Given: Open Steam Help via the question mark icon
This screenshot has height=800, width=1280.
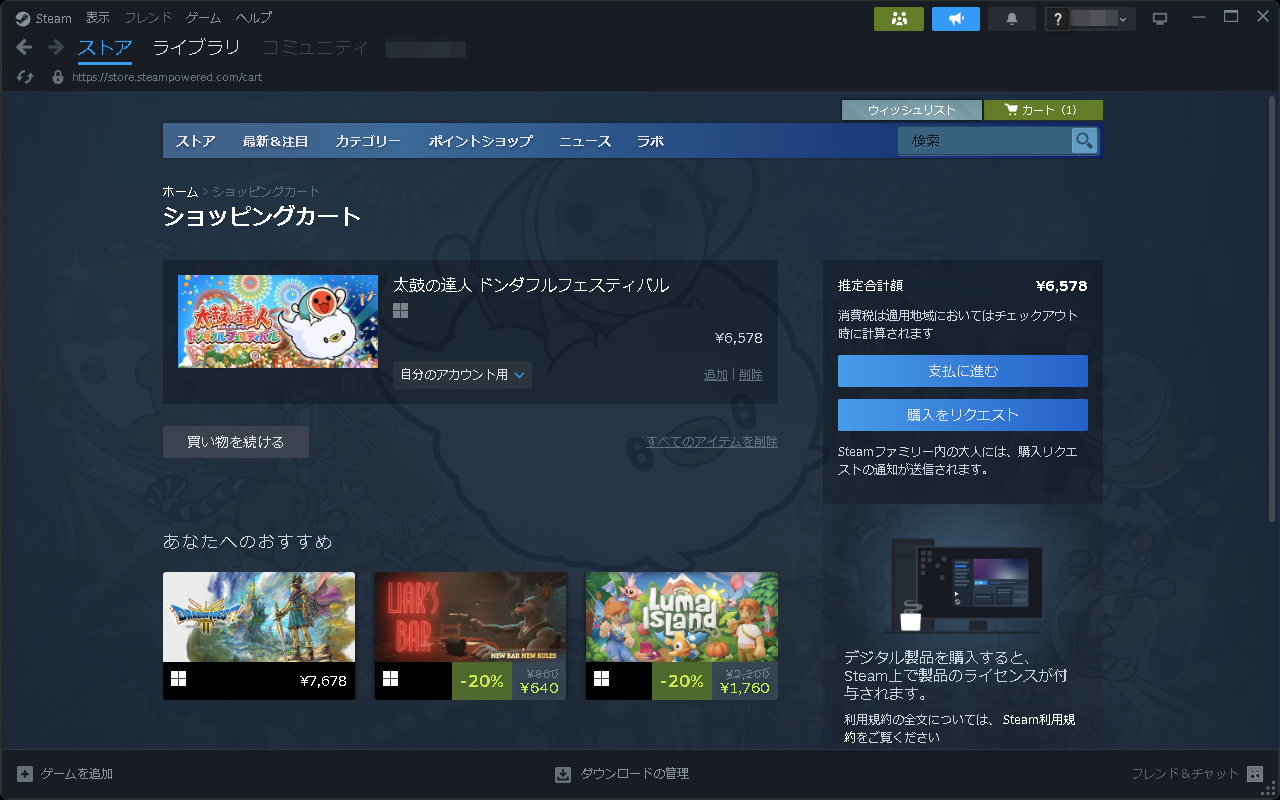Looking at the screenshot, I should [1056, 18].
